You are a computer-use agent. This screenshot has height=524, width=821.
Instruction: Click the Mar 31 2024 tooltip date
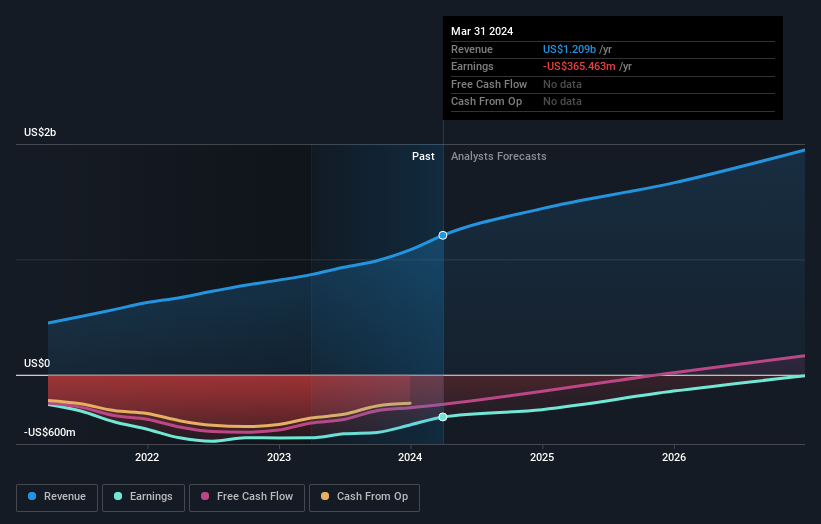[482, 31]
